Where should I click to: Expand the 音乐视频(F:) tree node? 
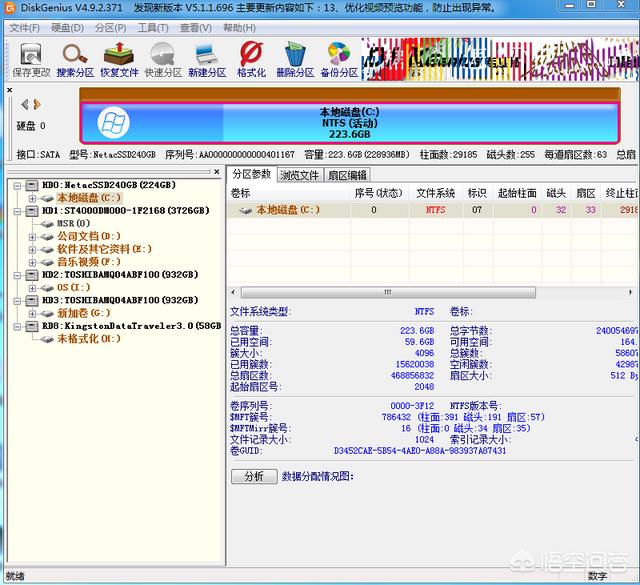coord(32,262)
